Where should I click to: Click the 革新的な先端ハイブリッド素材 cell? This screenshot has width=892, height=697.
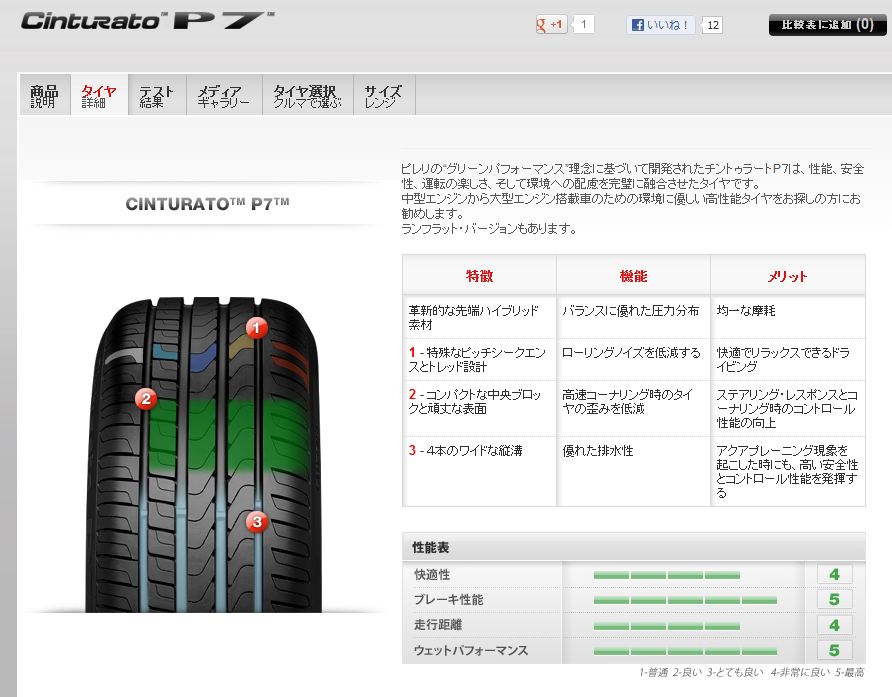click(x=479, y=317)
